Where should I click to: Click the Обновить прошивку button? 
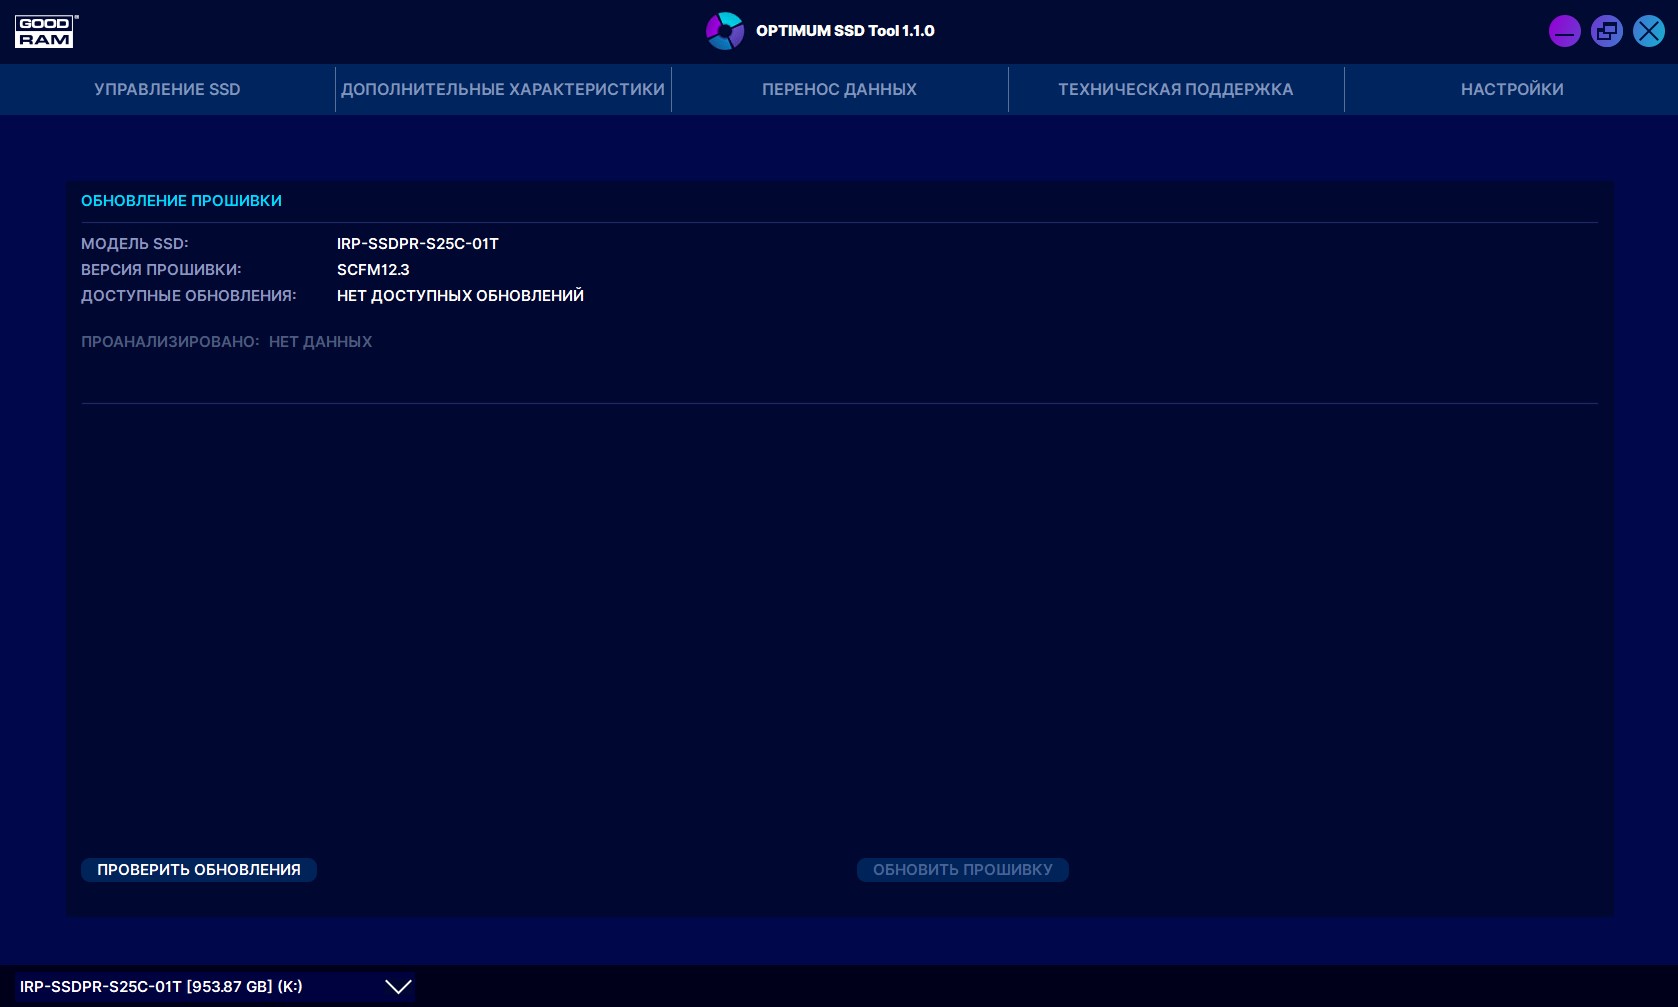(x=962, y=870)
